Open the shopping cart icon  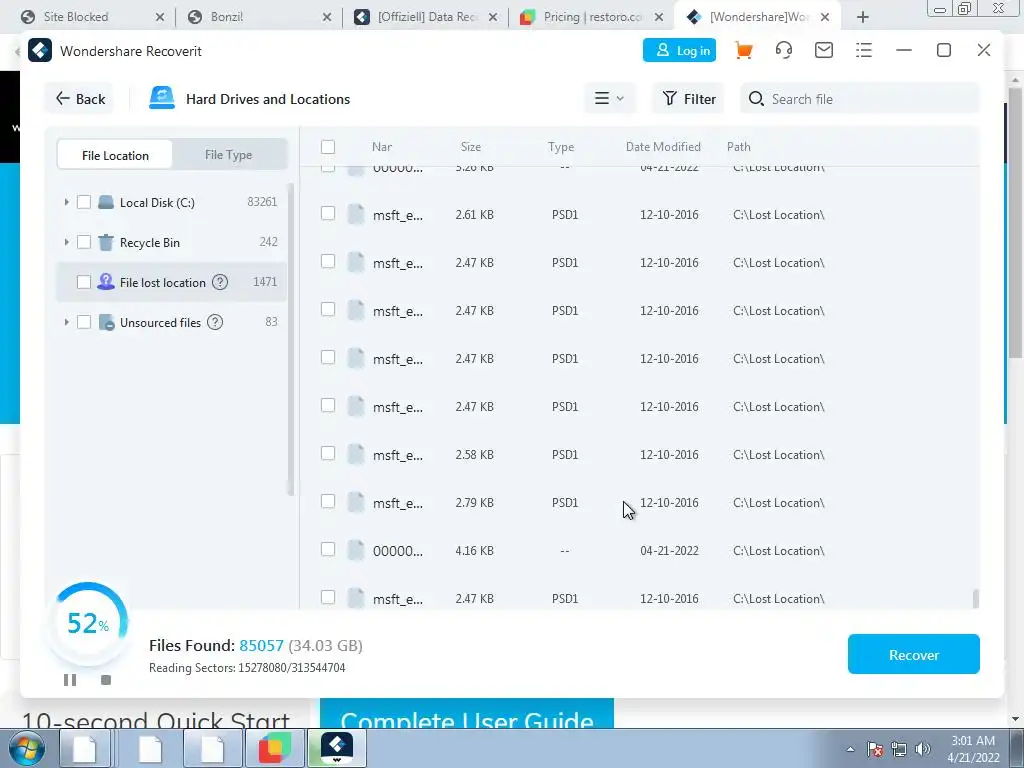[743, 50]
